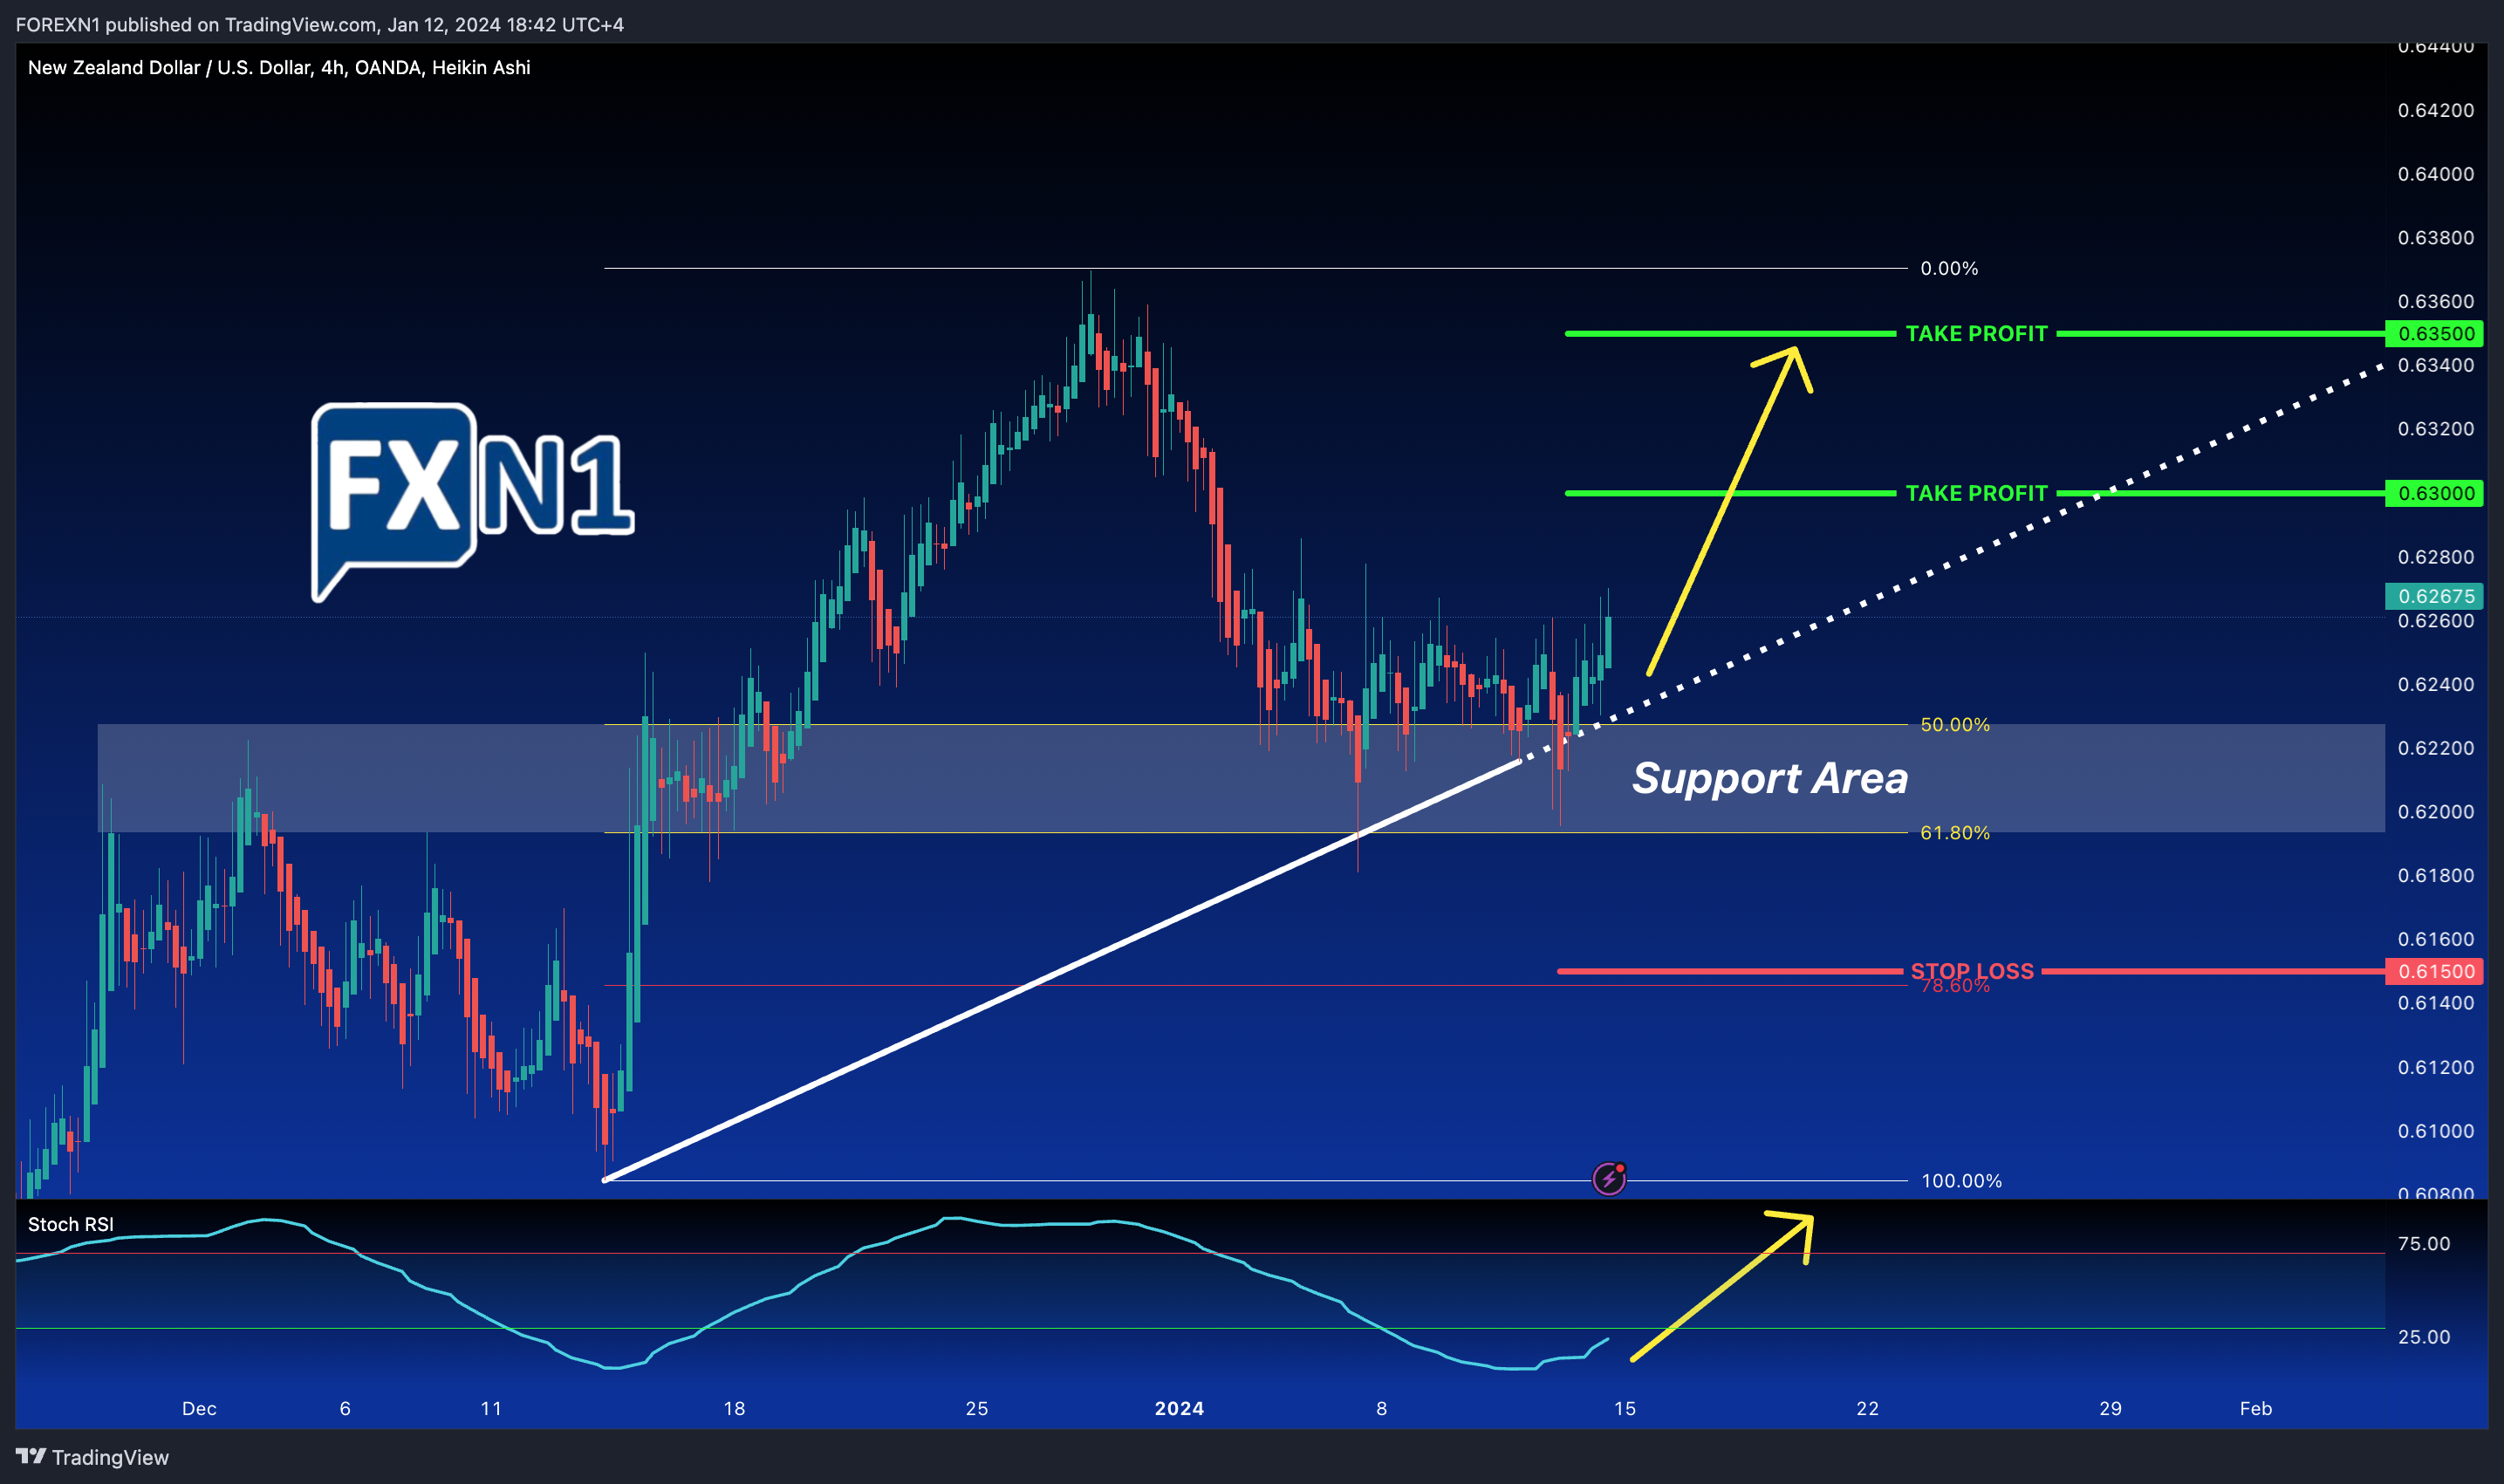This screenshot has width=2504, height=1484.
Task: Click the 0.62000 price scale value
Action: click(x=2436, y=811)
